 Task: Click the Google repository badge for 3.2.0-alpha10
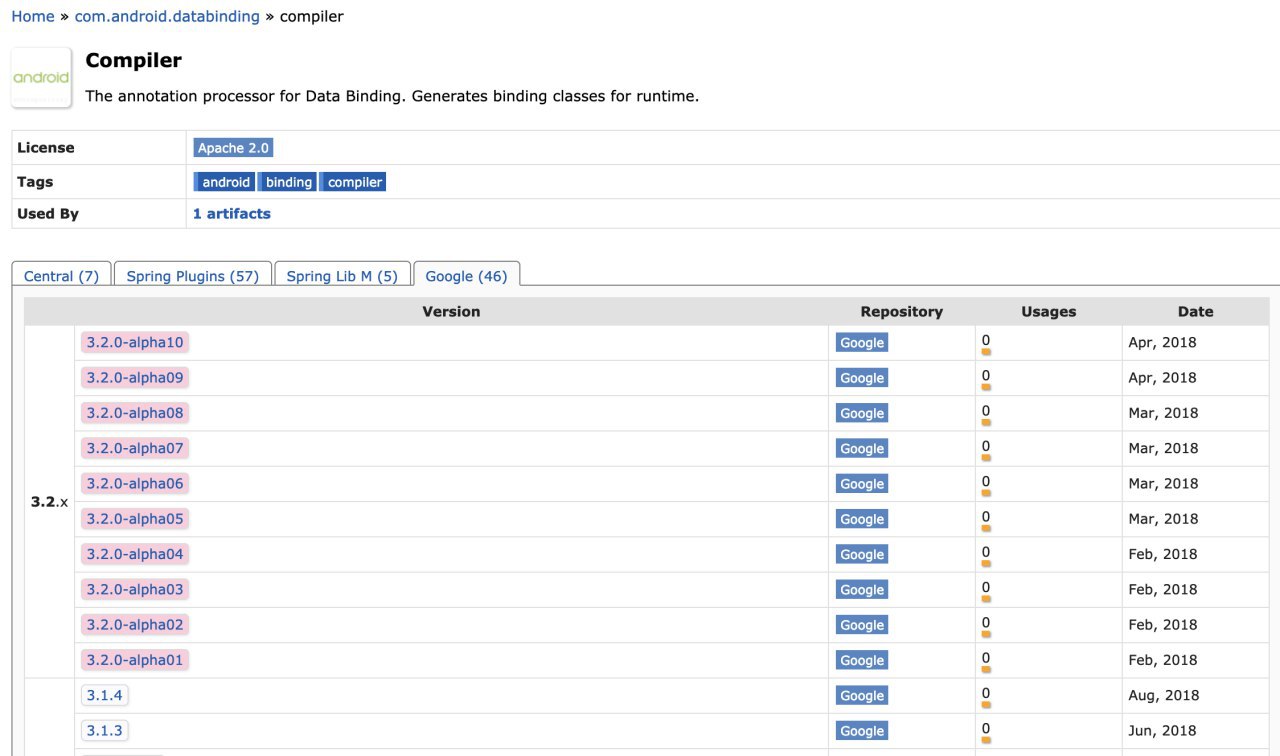pos(862,343)
